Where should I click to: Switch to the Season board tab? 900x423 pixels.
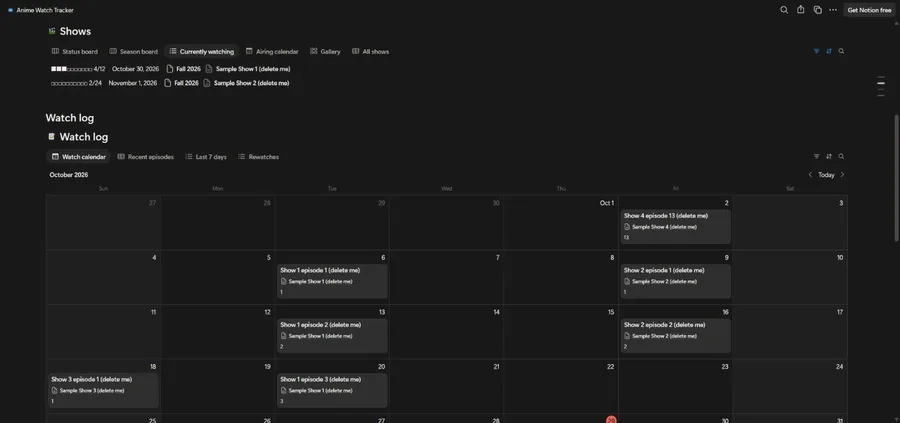[x=133, y=52]
